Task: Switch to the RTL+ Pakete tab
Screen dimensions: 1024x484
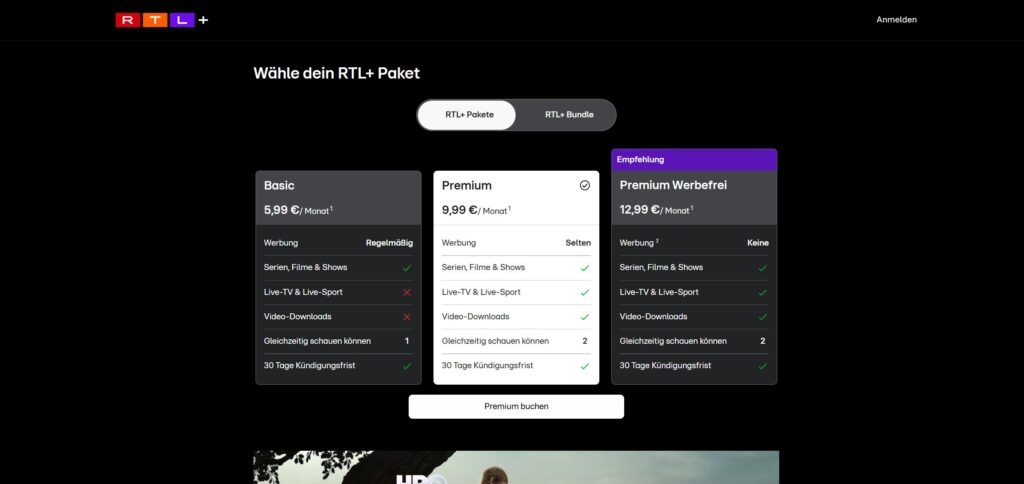Action: coord(469,115)
